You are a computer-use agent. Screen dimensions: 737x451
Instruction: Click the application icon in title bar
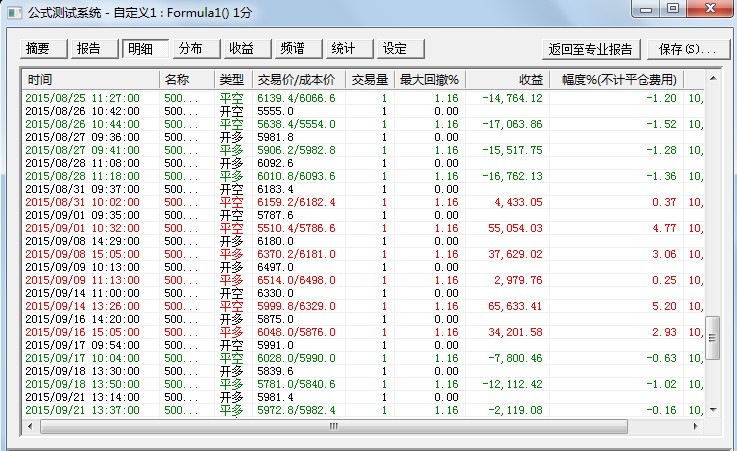tap(15, 12)
